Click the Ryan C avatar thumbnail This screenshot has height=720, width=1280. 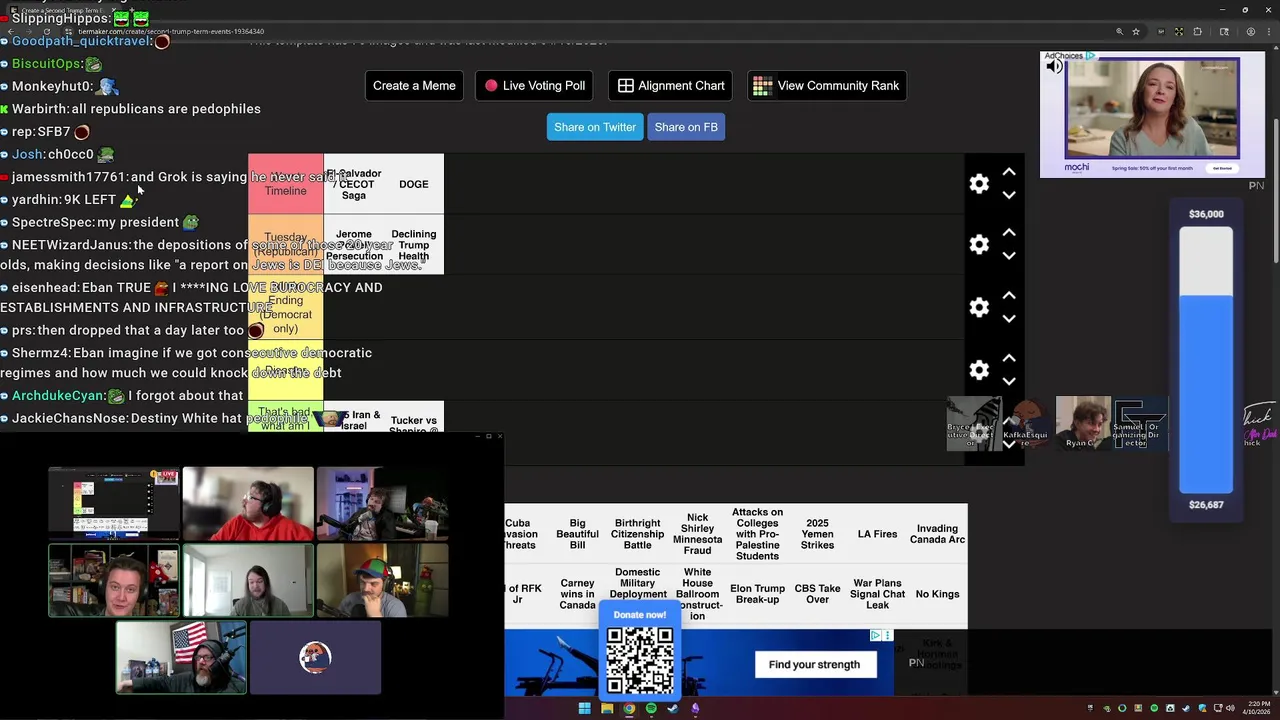pos(1082,424)
